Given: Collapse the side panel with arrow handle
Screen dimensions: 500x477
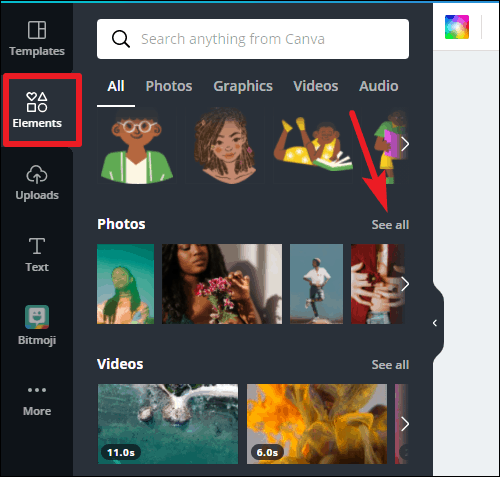Looking at the screenshot, I should (435, 323).
